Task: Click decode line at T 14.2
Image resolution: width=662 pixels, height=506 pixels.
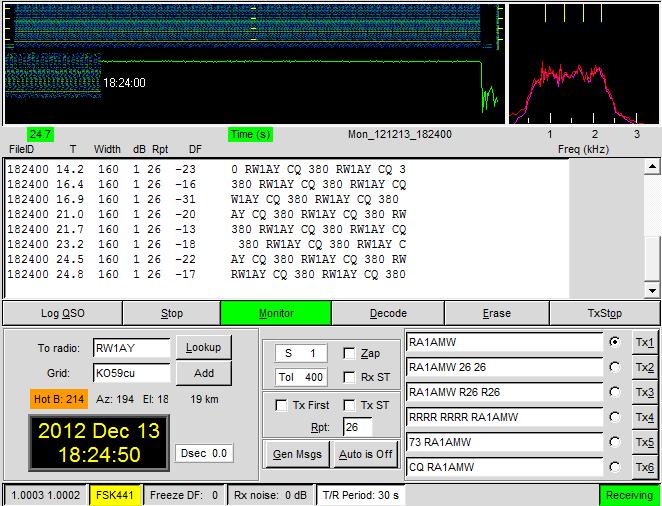Action: click(x=206, y=169)
